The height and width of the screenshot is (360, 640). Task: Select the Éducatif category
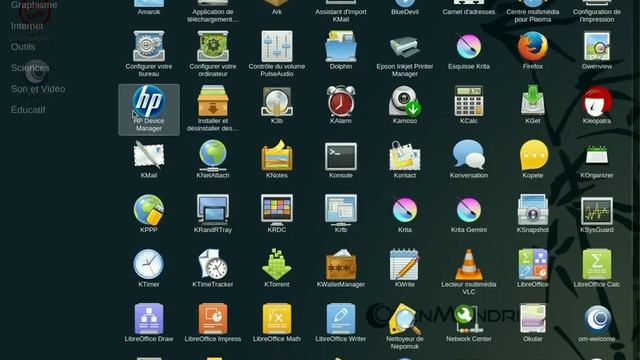[28, 110]
